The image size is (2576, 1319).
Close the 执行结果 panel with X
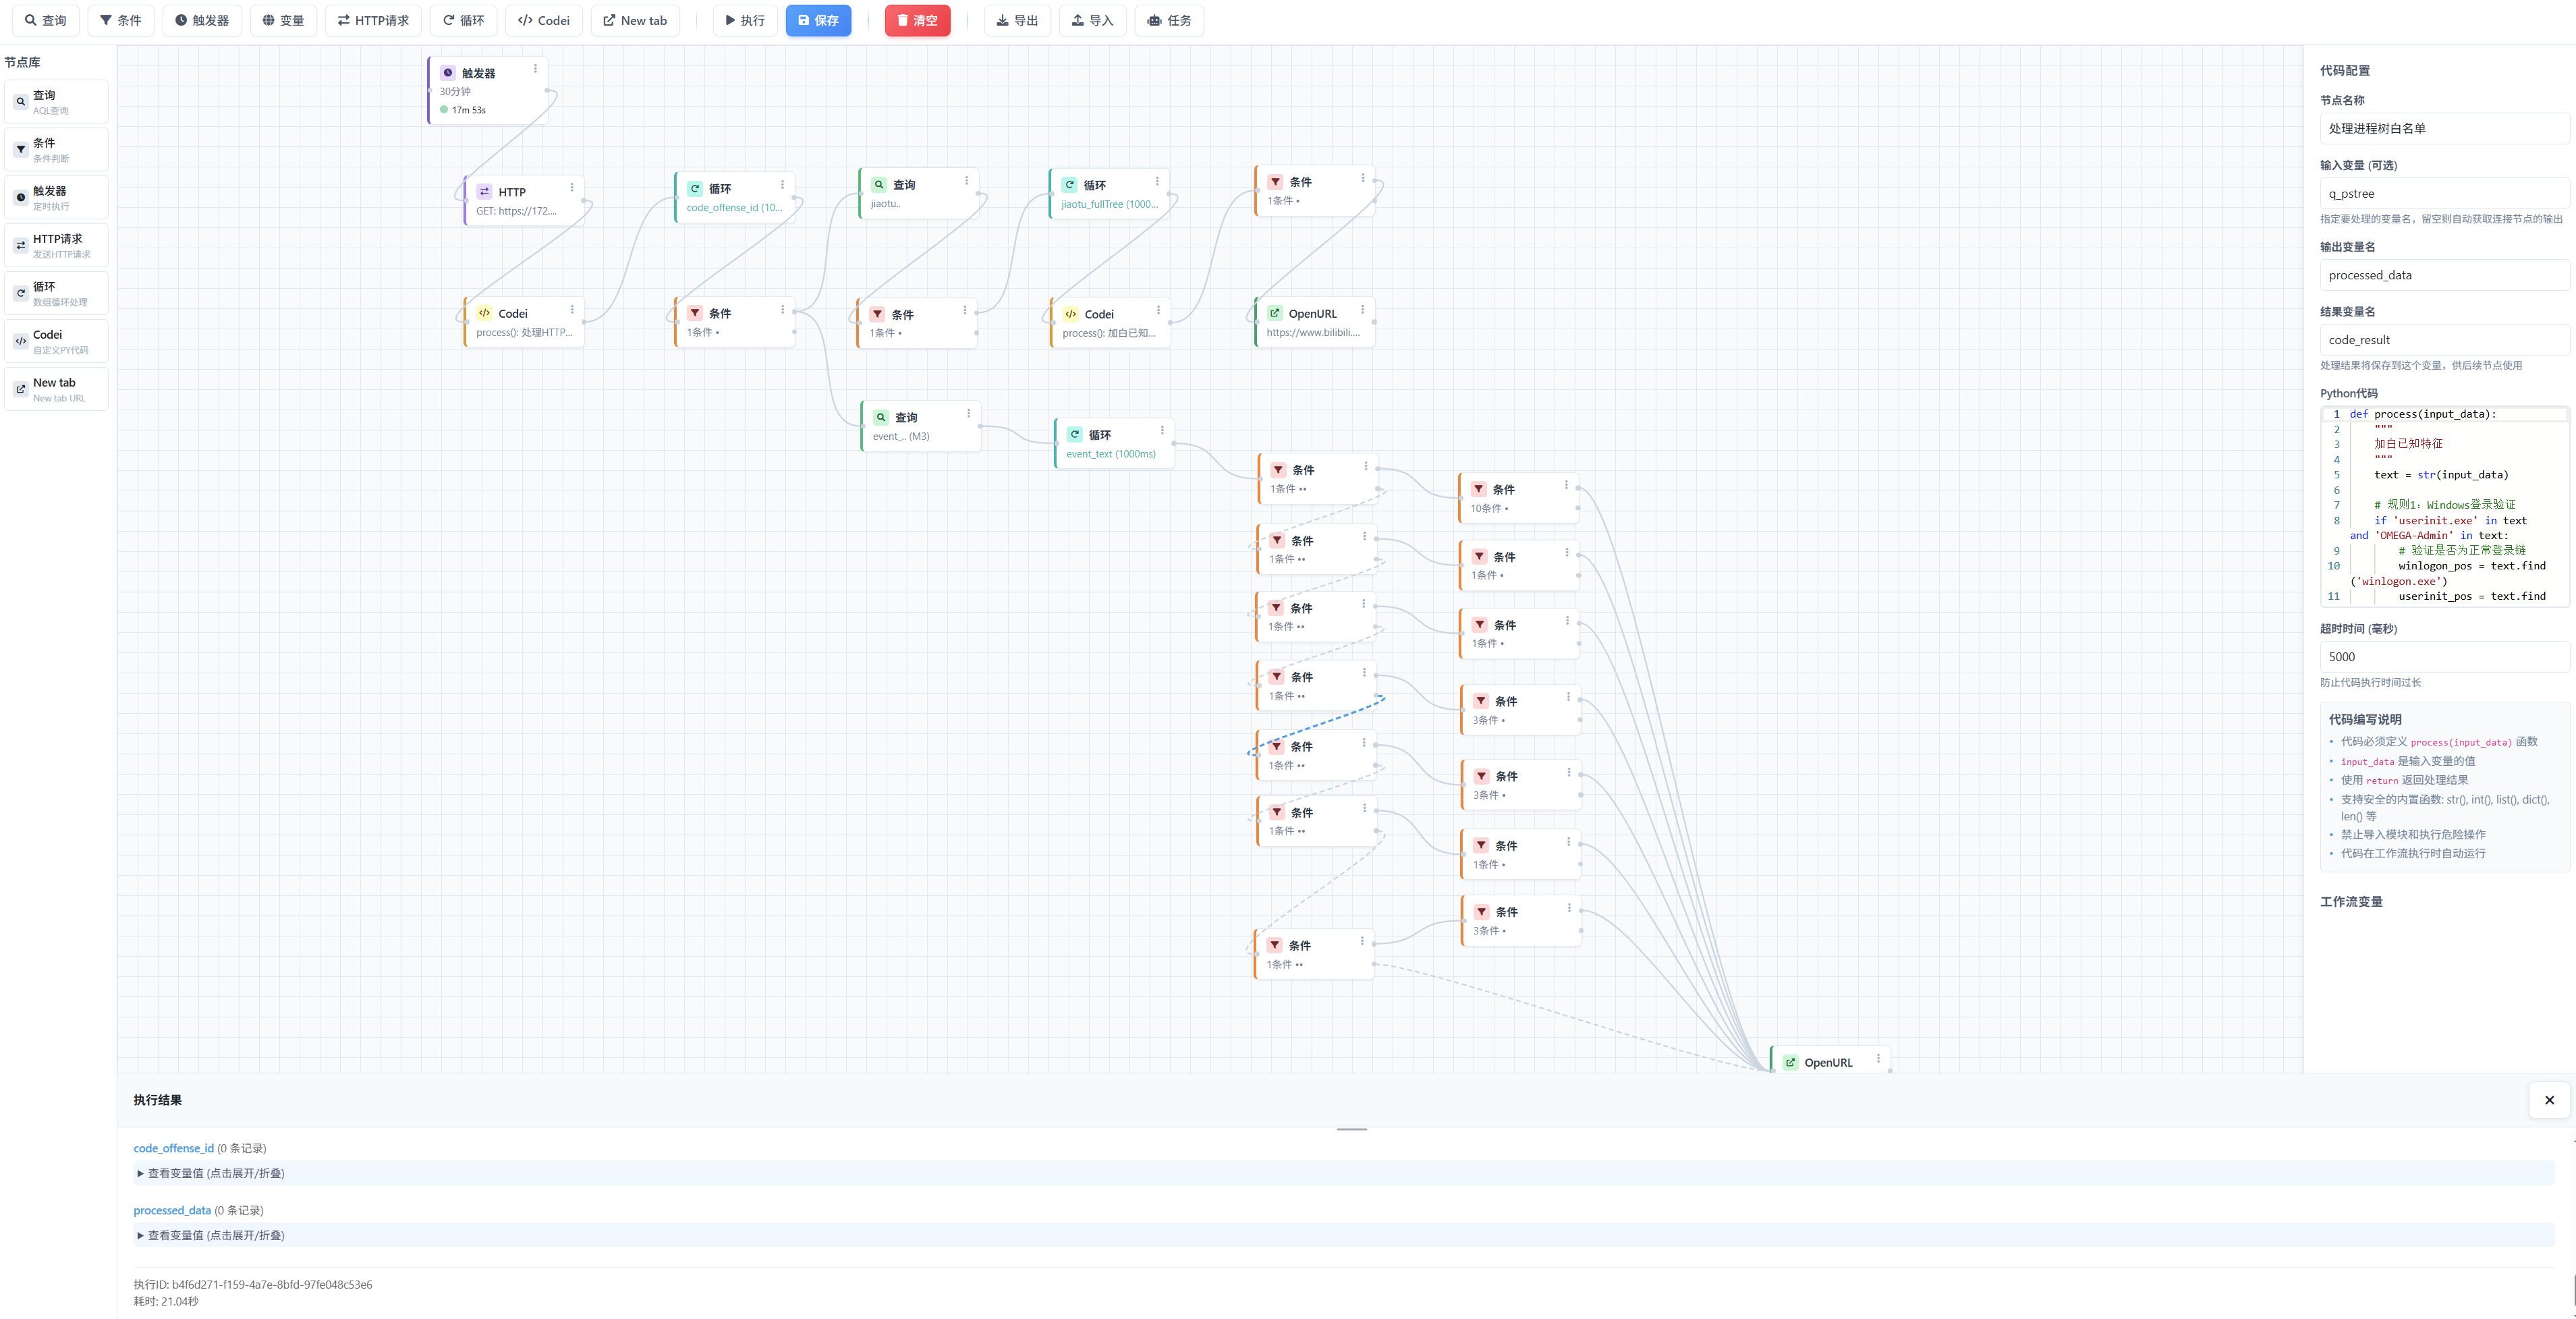click(x=2549, y=1100)
